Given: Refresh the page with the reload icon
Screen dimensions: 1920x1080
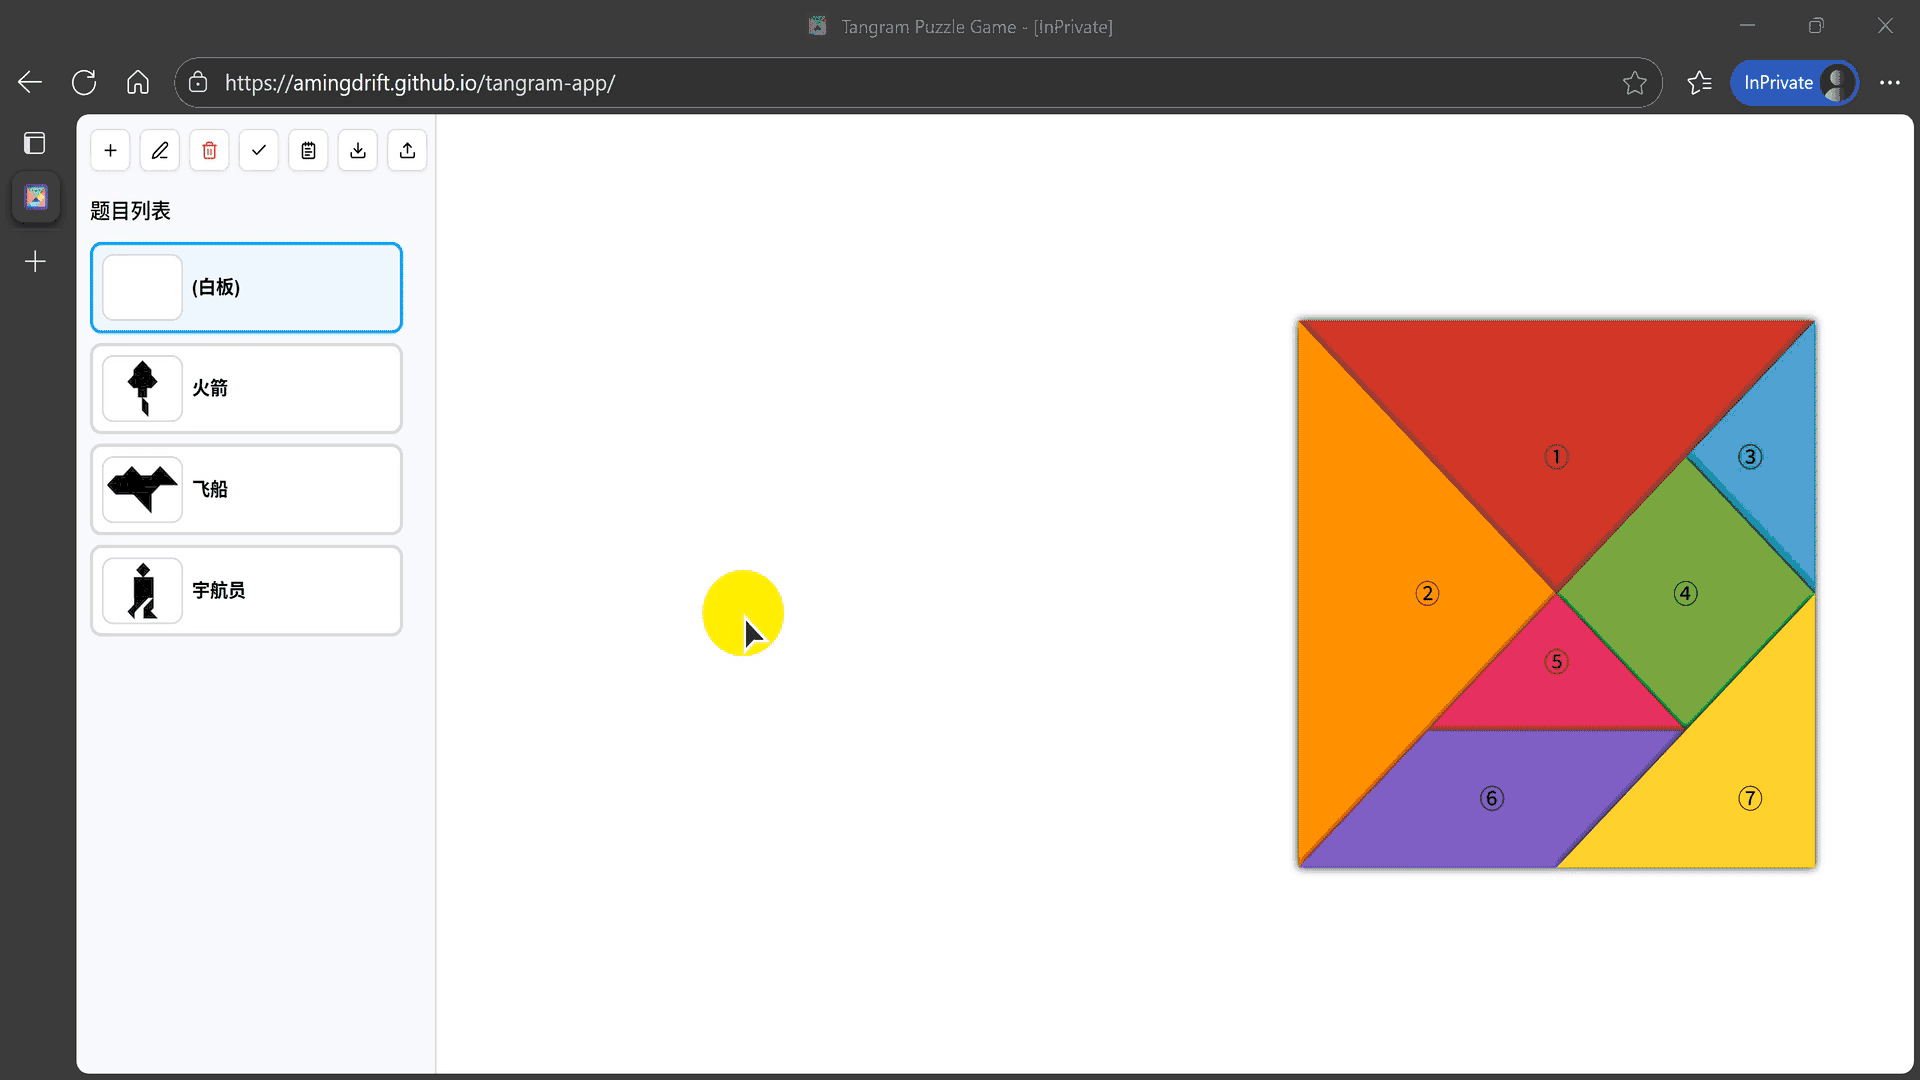Looking at the screenshot, I should [84, 83].
